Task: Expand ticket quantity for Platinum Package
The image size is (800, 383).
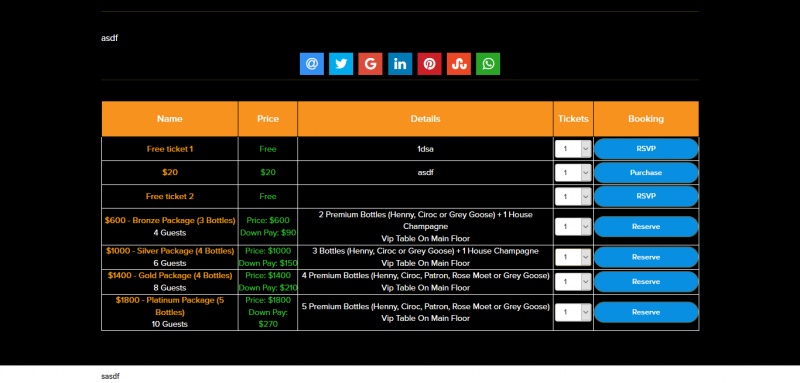Action: [x=573, y=312]
